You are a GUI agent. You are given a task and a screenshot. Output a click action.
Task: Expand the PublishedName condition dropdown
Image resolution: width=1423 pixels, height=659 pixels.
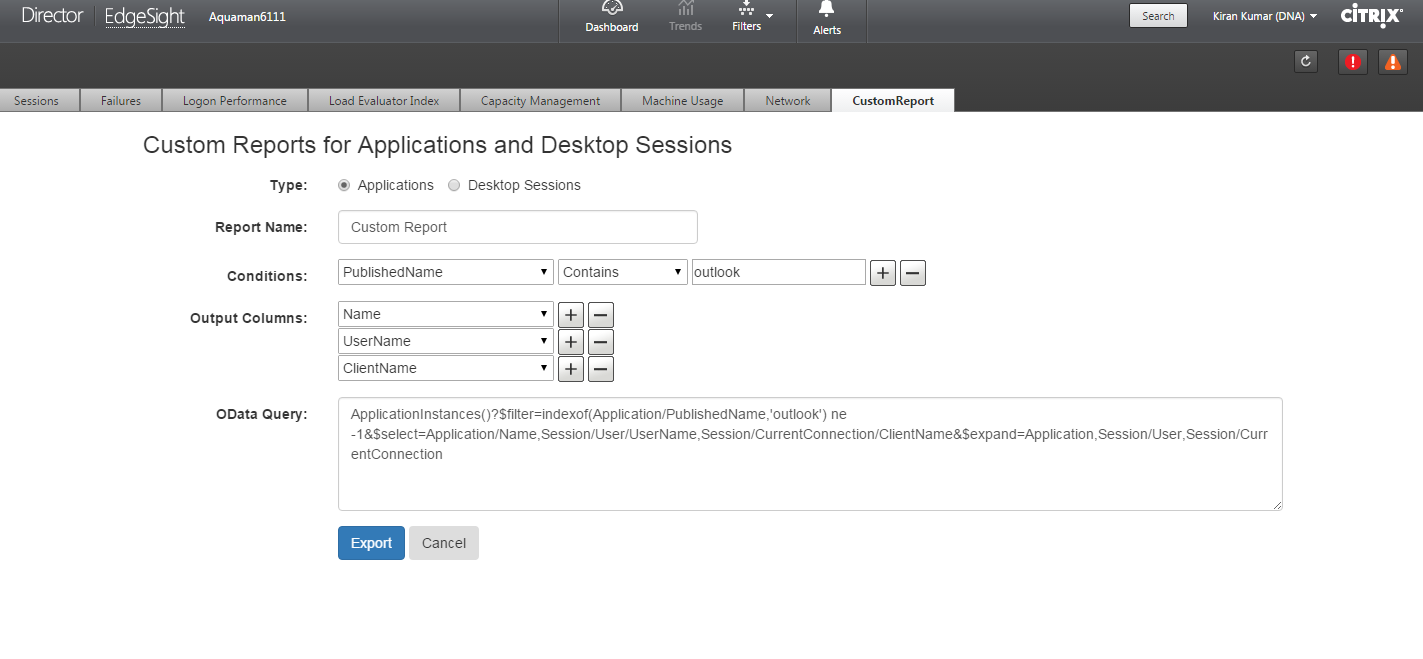[x=445, y=272]
